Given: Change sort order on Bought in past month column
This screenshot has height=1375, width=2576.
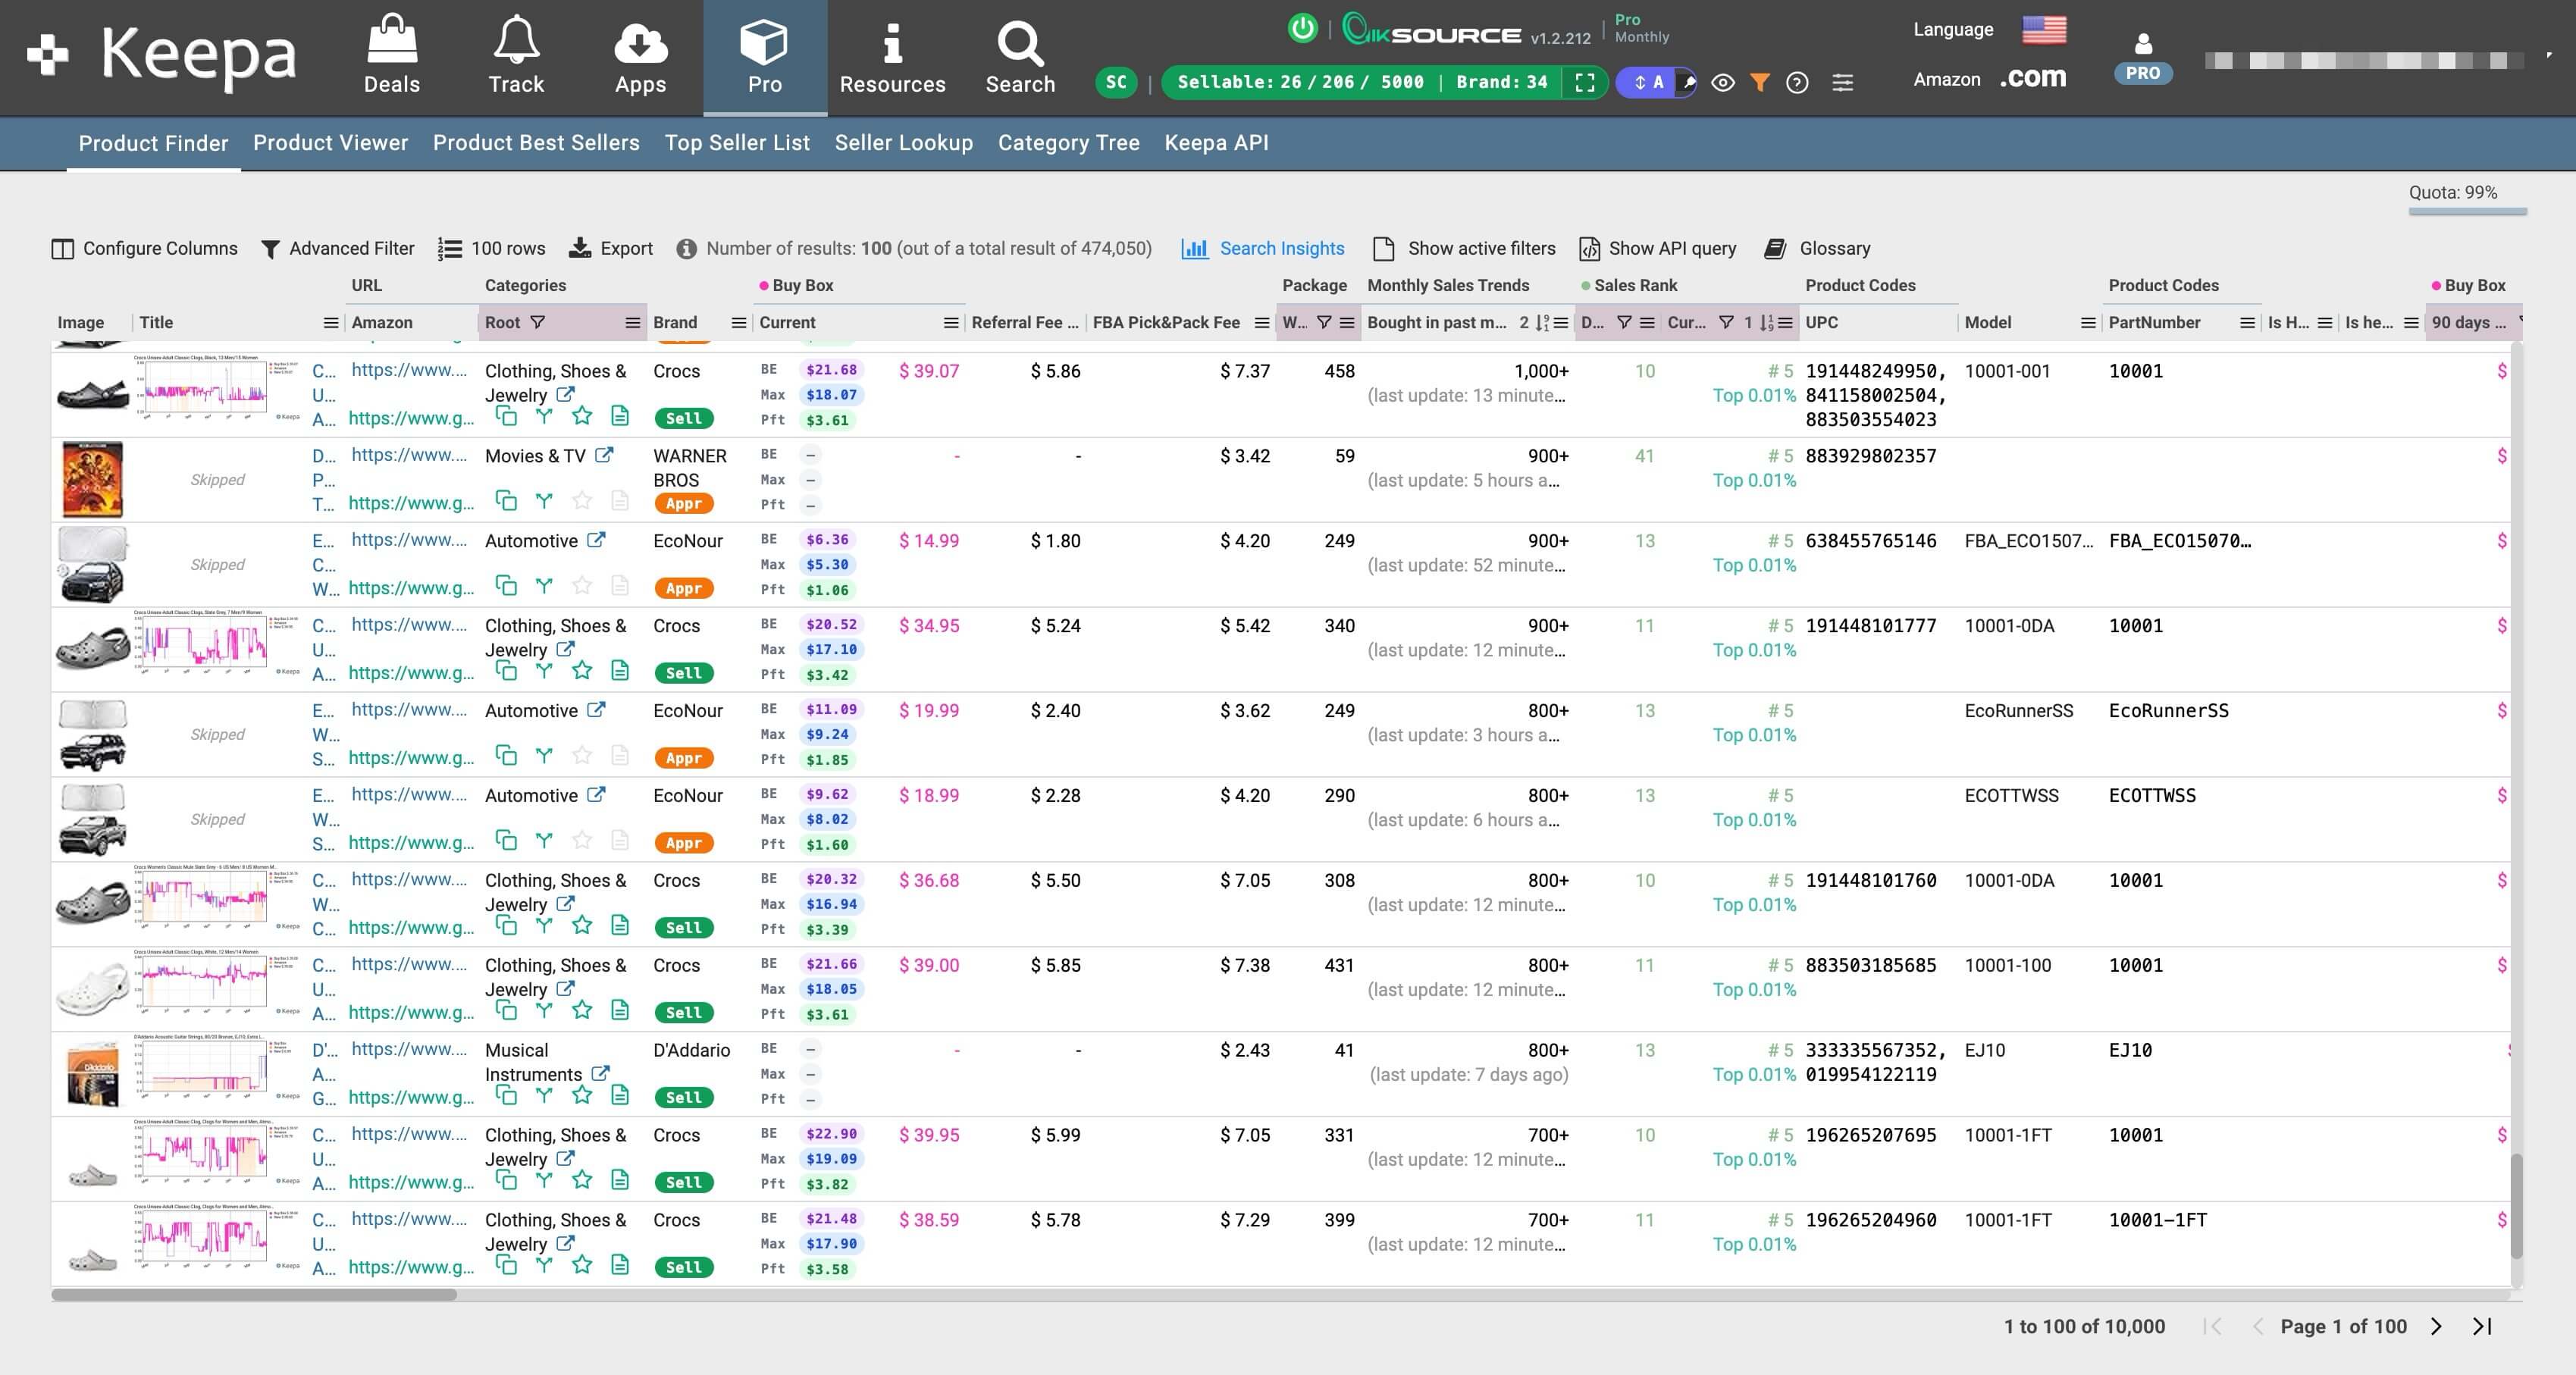Looking at the screenshot, I should click(1540, 322).
